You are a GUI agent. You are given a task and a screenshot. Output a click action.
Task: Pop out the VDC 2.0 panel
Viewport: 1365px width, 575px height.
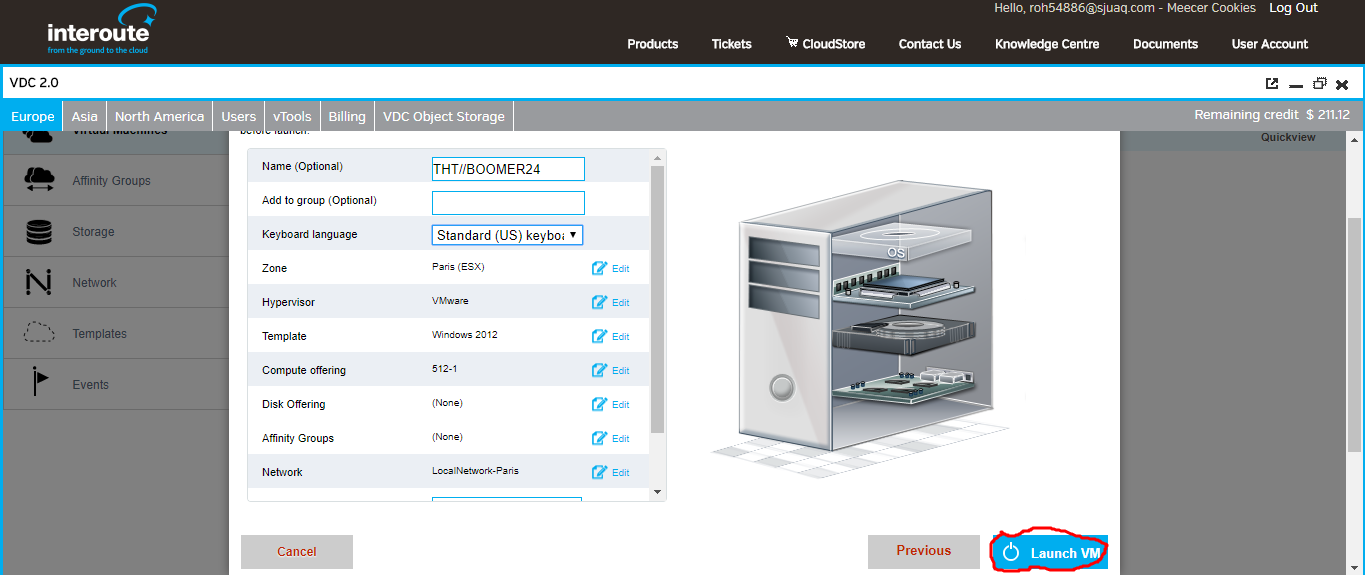pyautogui.click(x=1272, y=84)
